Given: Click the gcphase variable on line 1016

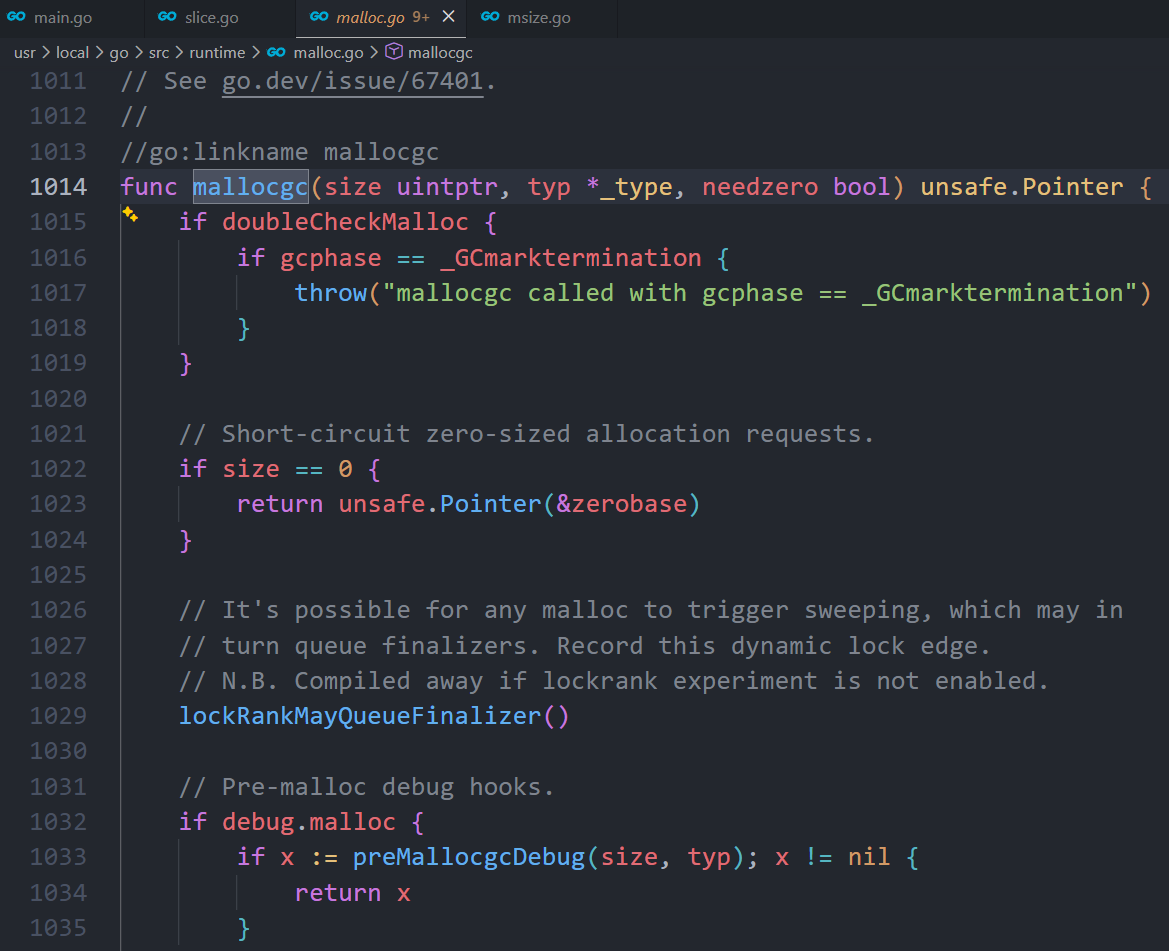Looking at the screenshot, I should [330, 258].
